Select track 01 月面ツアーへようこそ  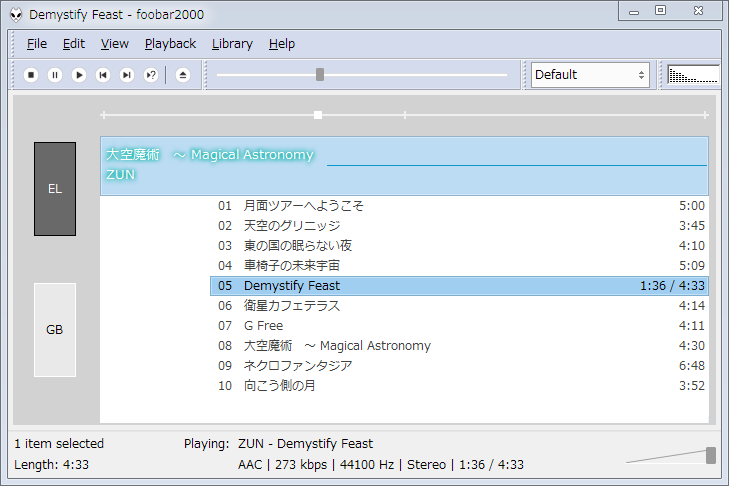[459, 206]
